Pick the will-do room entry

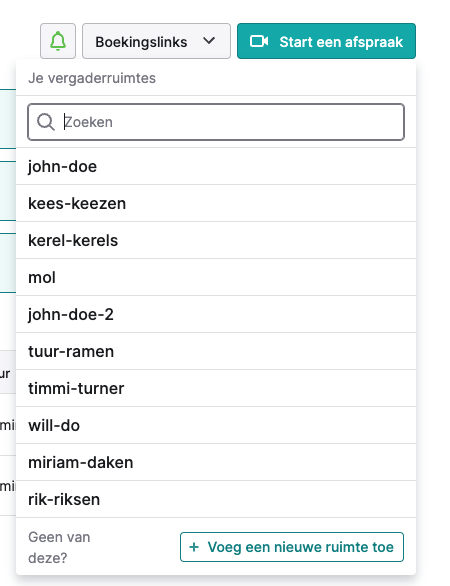point(216,425)
